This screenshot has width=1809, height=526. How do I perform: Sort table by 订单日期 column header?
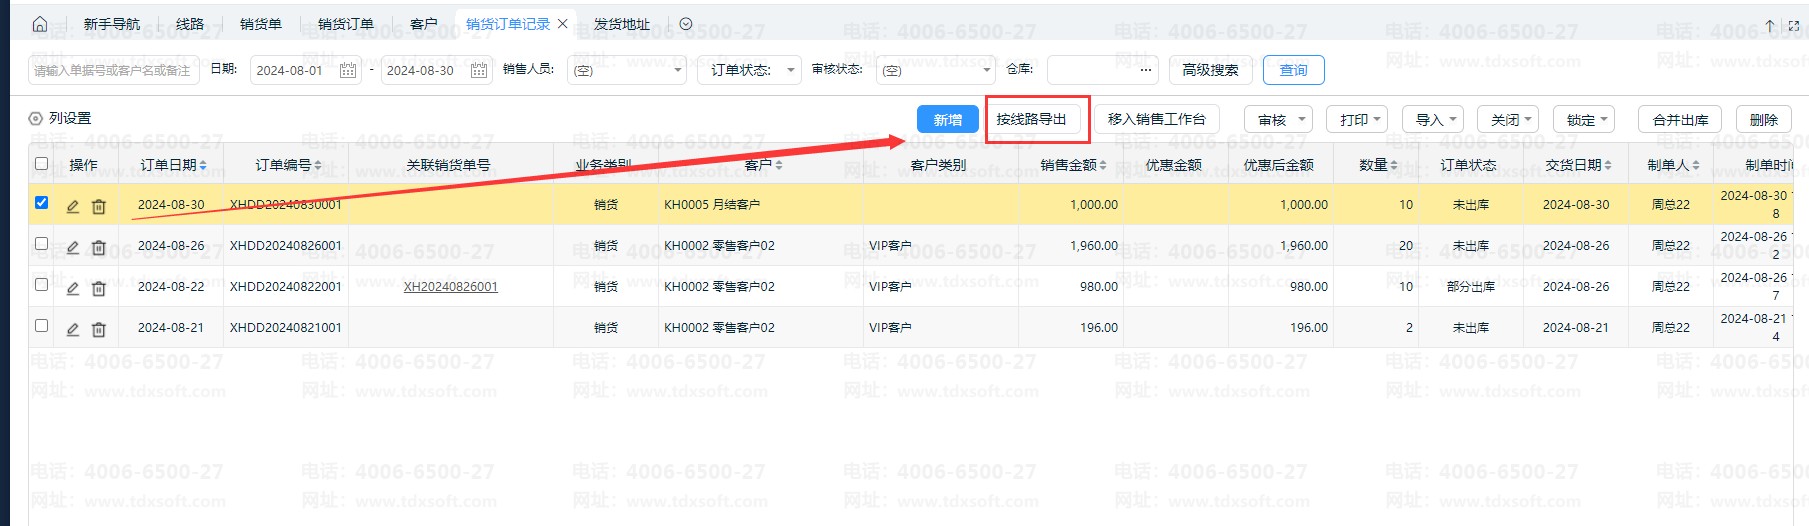click(173, 165)
